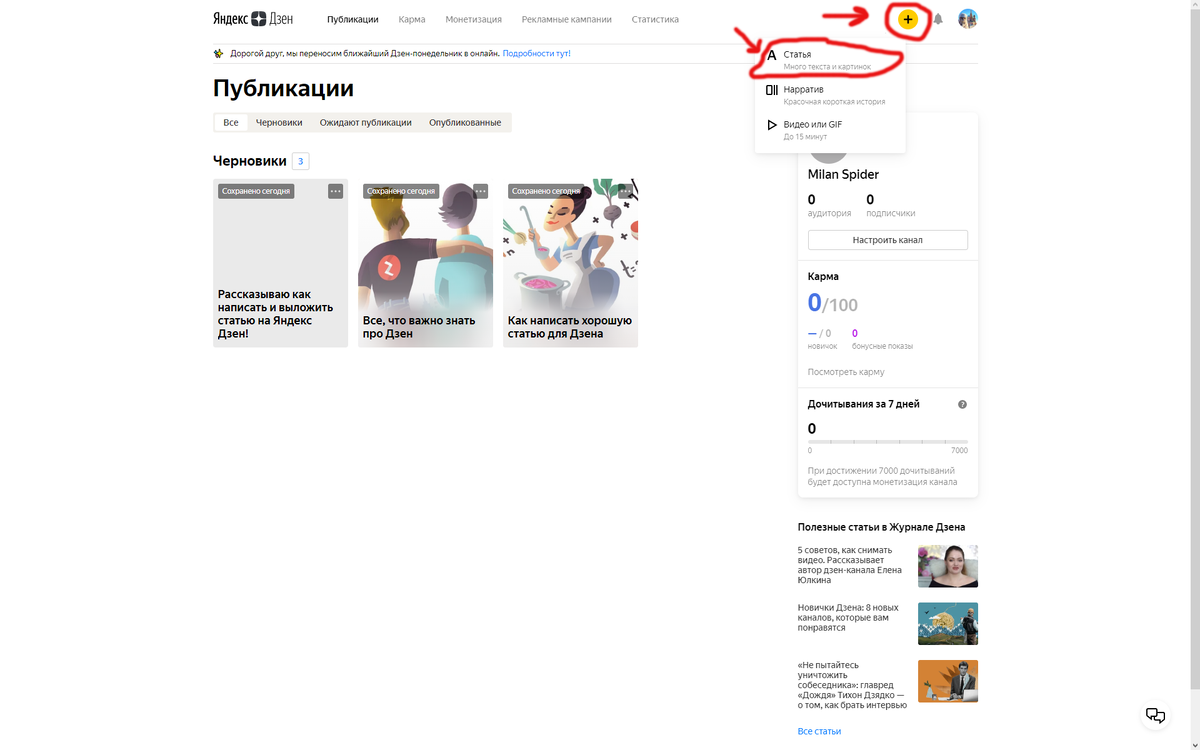Click thumbnail of Елена Юлкина video article
Image resolution: width=1200 pixels, height=750 pixels.
point(948,566)
